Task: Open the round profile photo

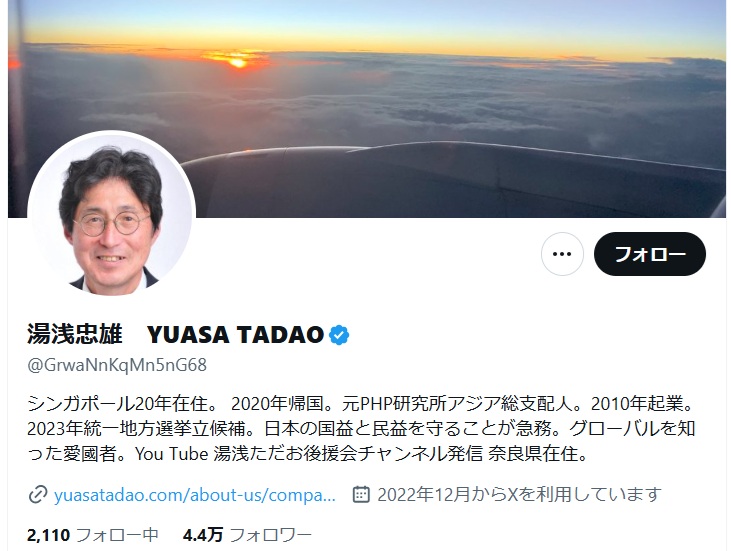Action: (x=111, y=214)
